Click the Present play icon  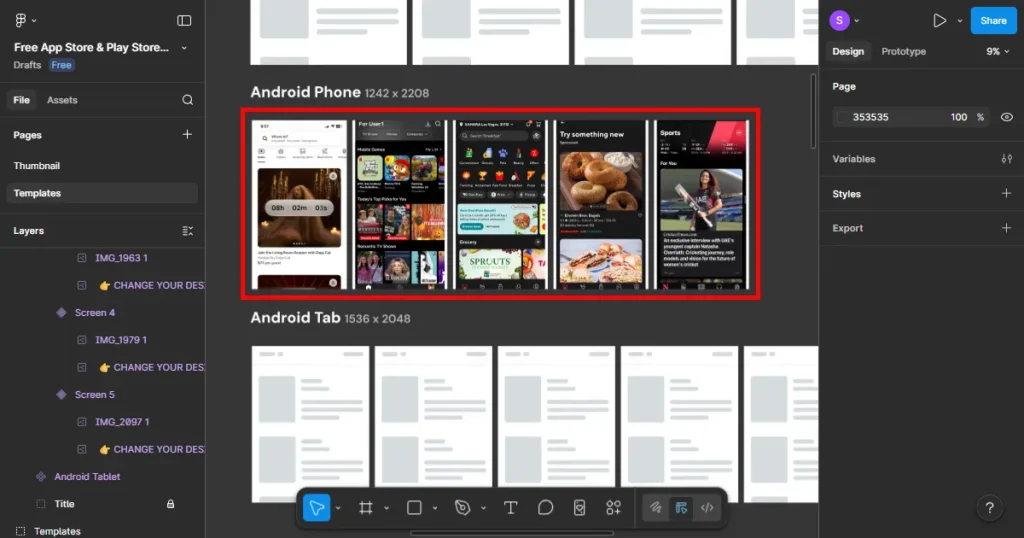point(940,21)
